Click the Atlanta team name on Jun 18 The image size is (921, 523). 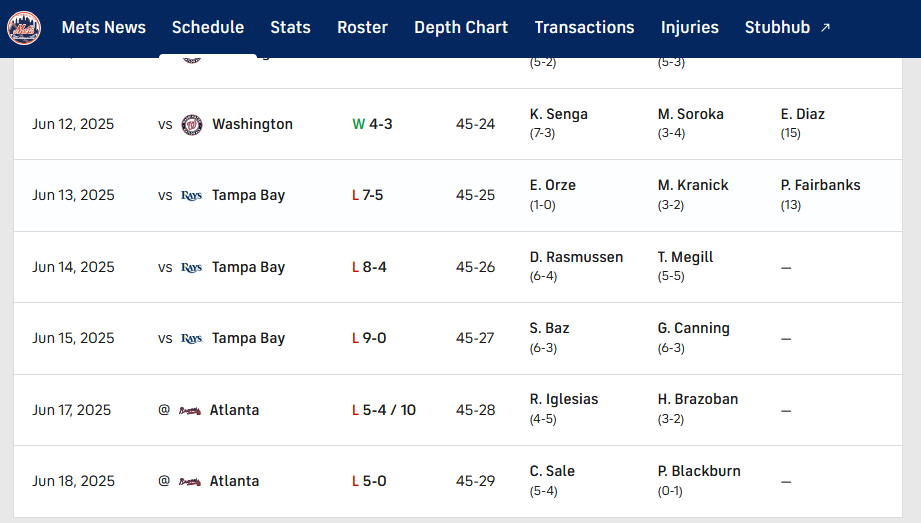(x=234, y=482)
